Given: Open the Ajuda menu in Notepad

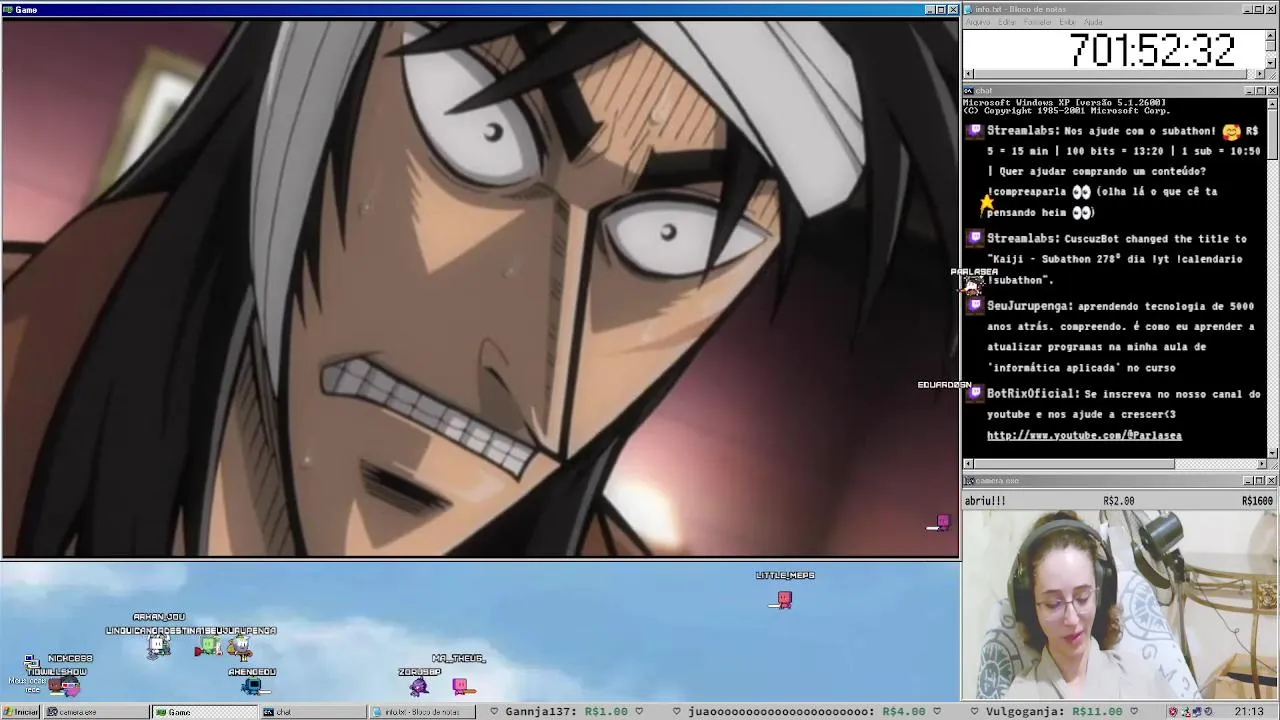Looking at the screenshot, I should pyautogui.click(x=1094, y=22).
